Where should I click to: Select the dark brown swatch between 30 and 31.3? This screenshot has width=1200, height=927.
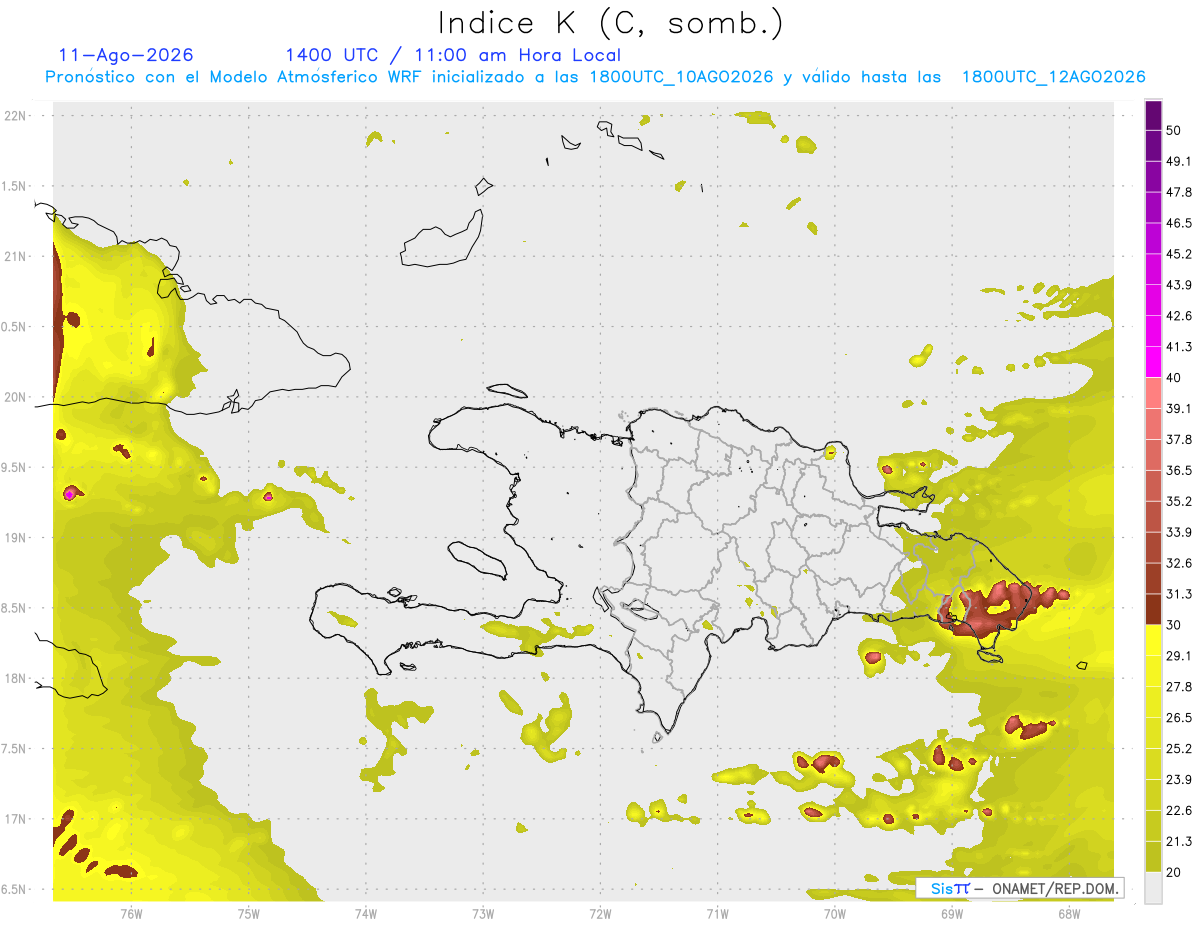[1153, 610]
